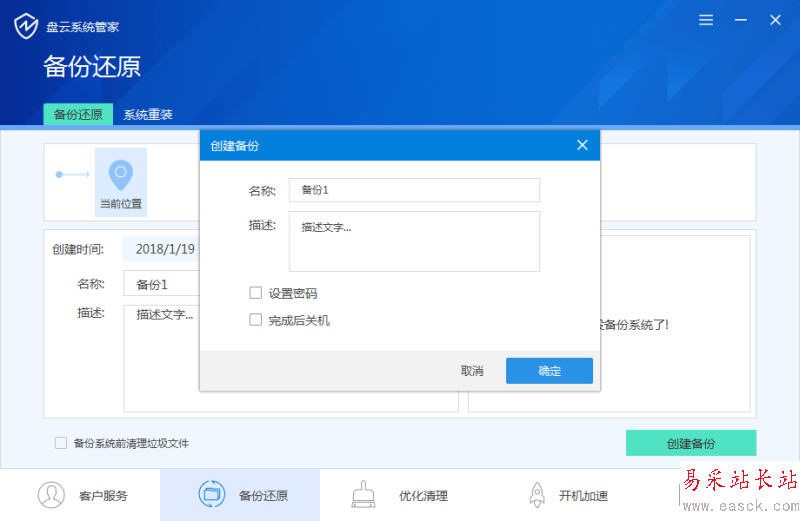This screenshot has width=800, height=521.
Task: Enable the 完成后关机 checkbox
Action: coord(255,320)
